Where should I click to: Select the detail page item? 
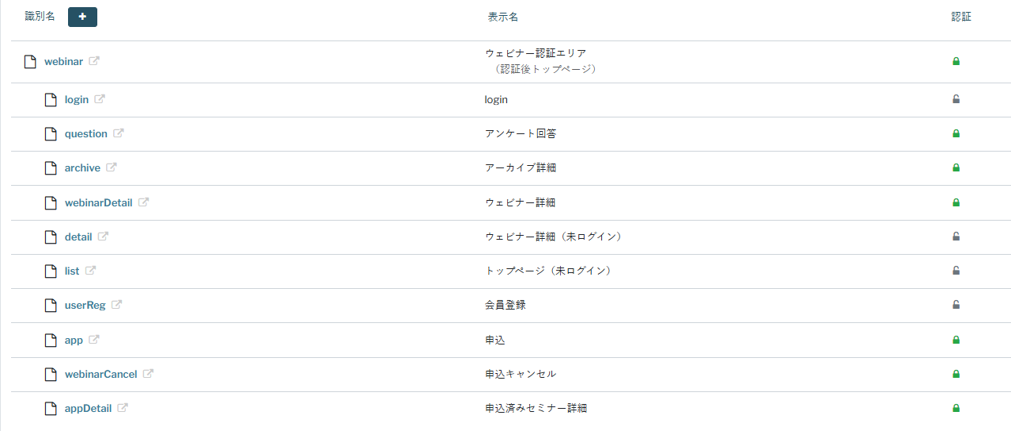point(78,236)
